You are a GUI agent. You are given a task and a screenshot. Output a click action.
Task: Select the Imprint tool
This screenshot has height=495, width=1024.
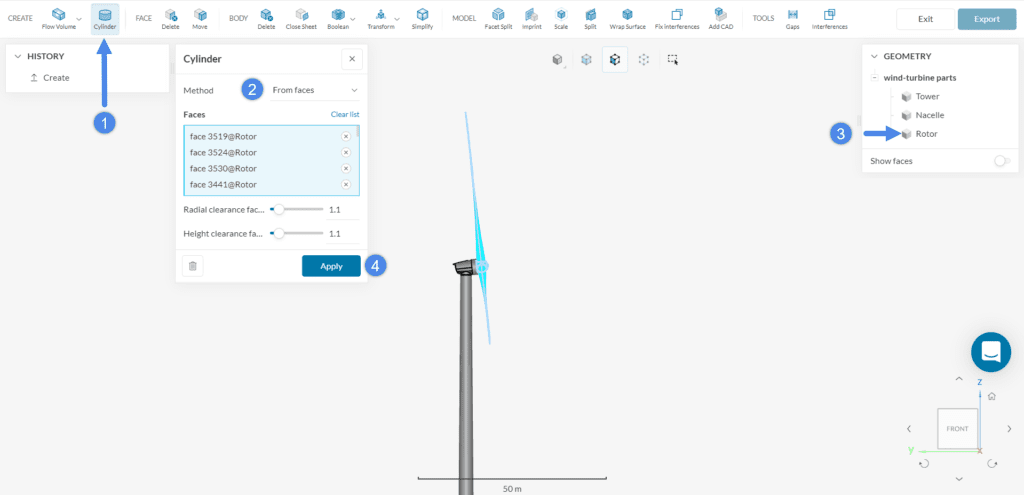532,19
